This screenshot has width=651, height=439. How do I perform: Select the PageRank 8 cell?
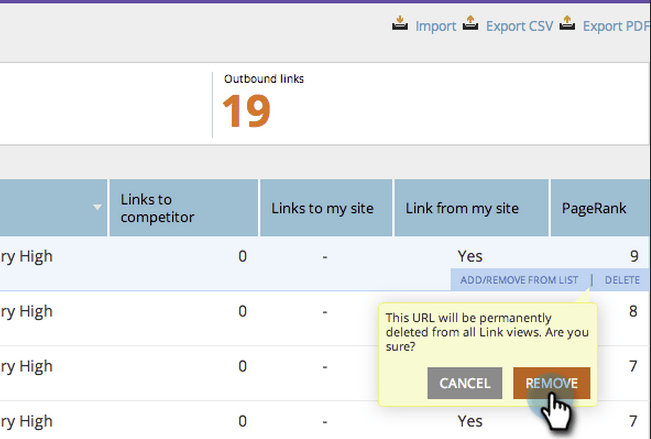pos(633,311)
